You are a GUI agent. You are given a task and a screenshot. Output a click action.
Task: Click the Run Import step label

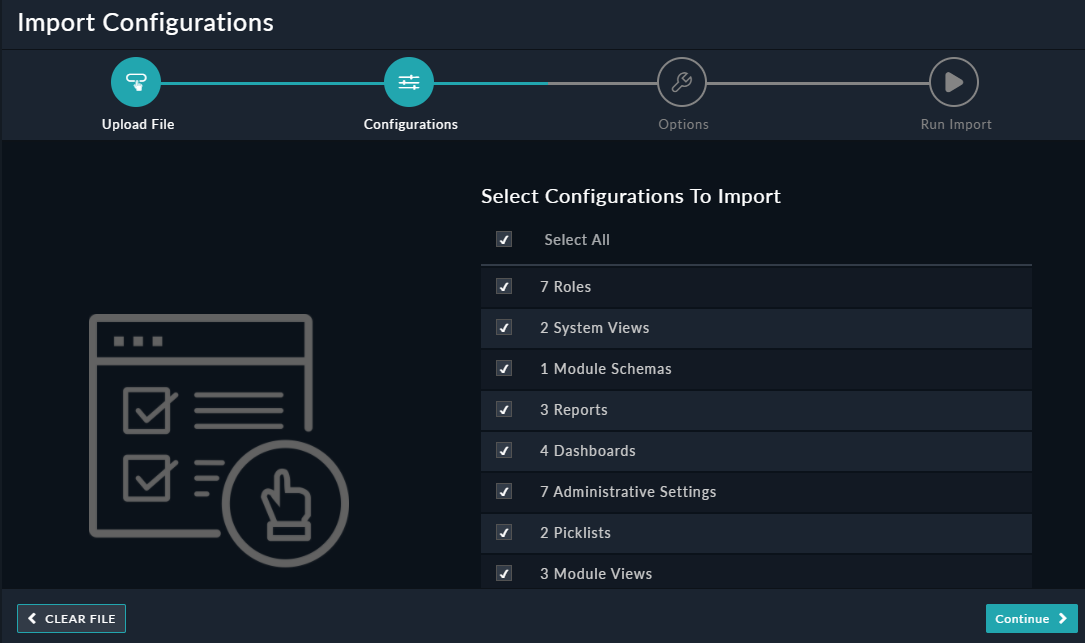pos(955,124)
